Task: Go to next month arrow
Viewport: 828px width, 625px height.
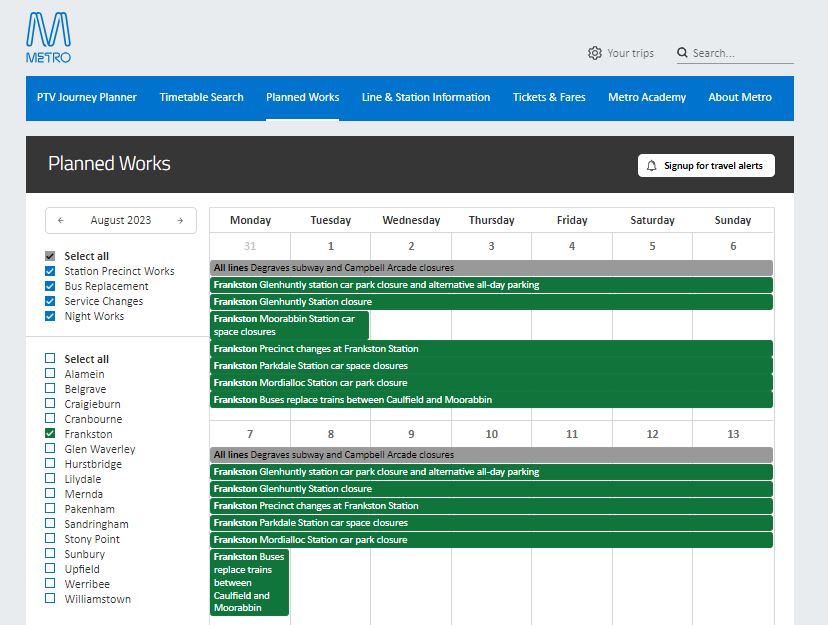Action: click(180, 221)
